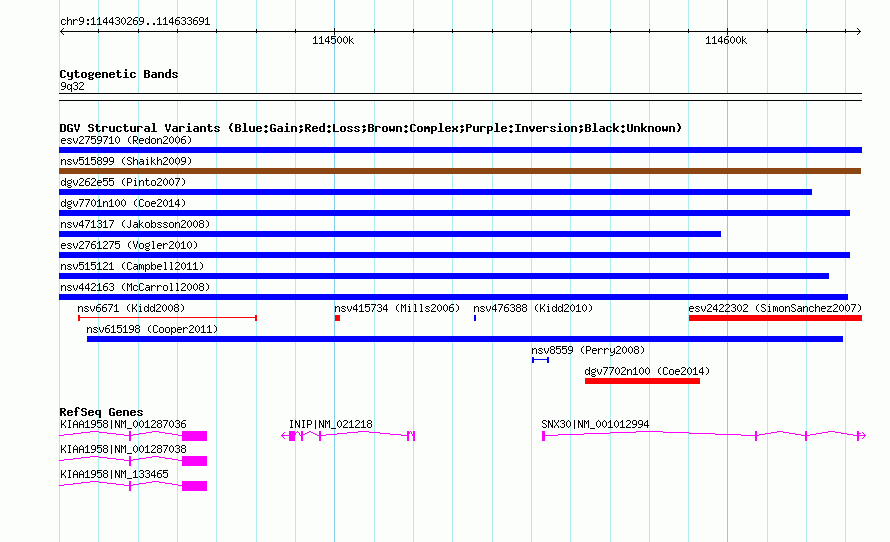Click the ruler's left arrowhead
Viewport: 890px width, 542px height.
point(62,32)
